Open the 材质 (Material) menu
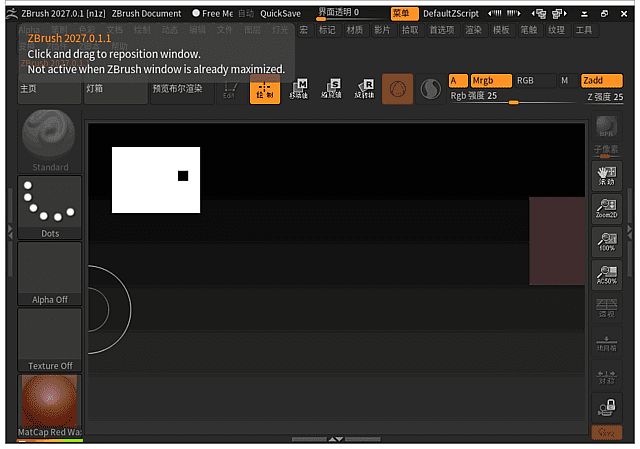The image size is (640, 449). [355, 30]
